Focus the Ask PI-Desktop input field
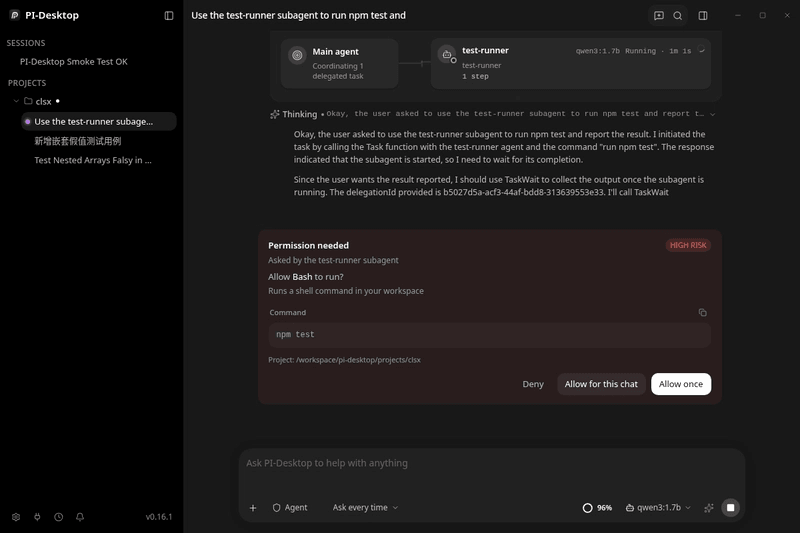The height and width of the screenshot is (533, 800). click(x=491, y=463)
